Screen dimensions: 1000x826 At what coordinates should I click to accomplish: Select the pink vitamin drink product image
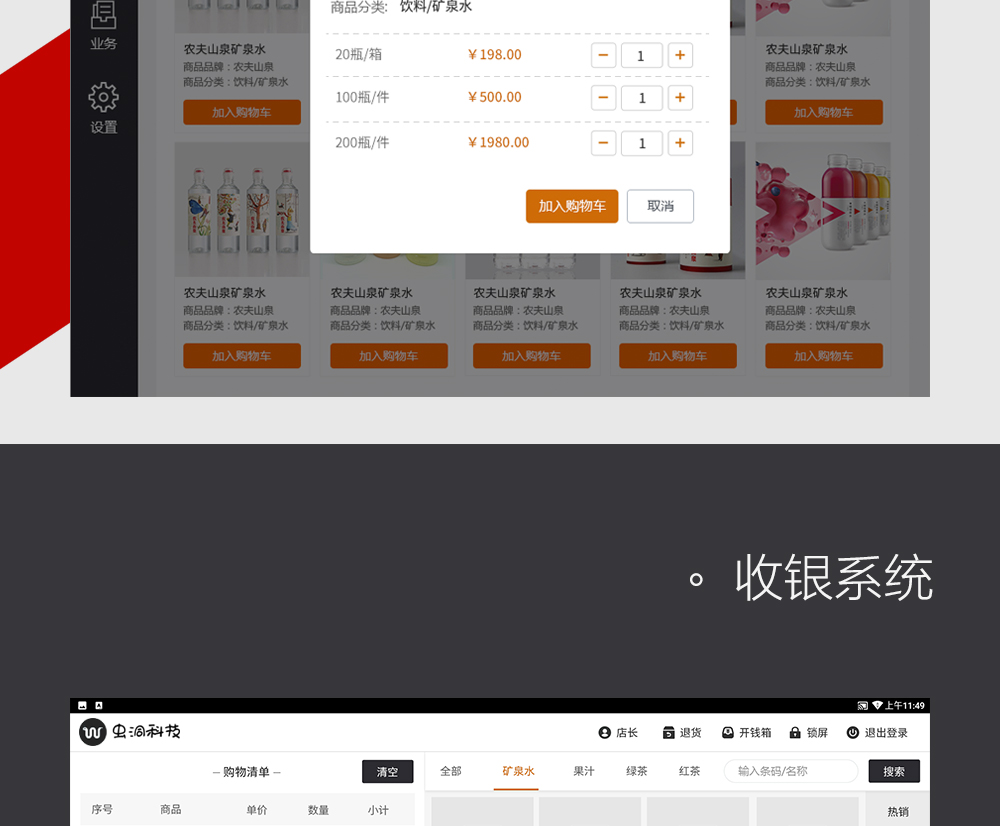click(823, 210)
